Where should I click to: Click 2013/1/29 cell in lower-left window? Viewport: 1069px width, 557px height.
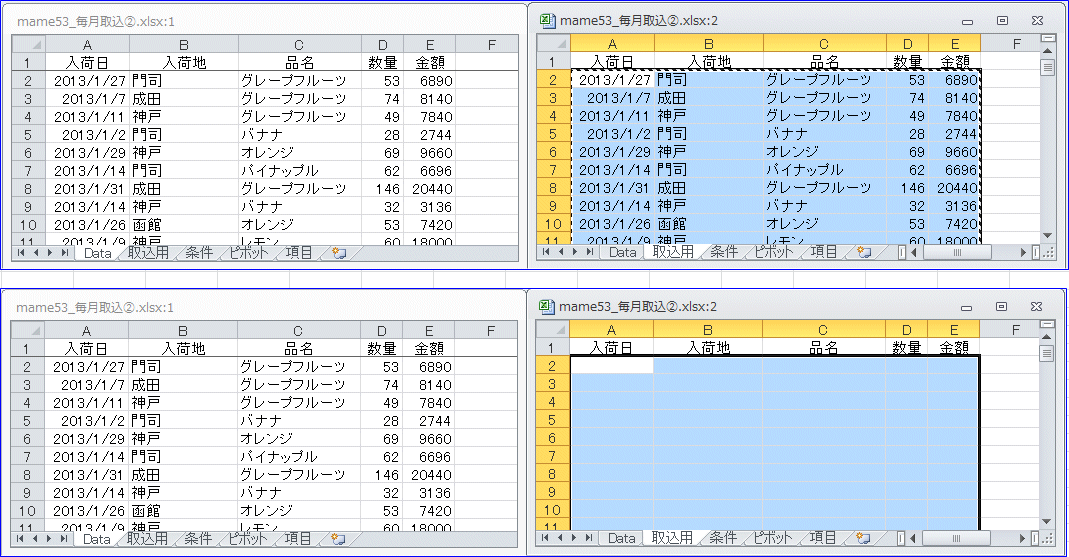tap(87, 439)
